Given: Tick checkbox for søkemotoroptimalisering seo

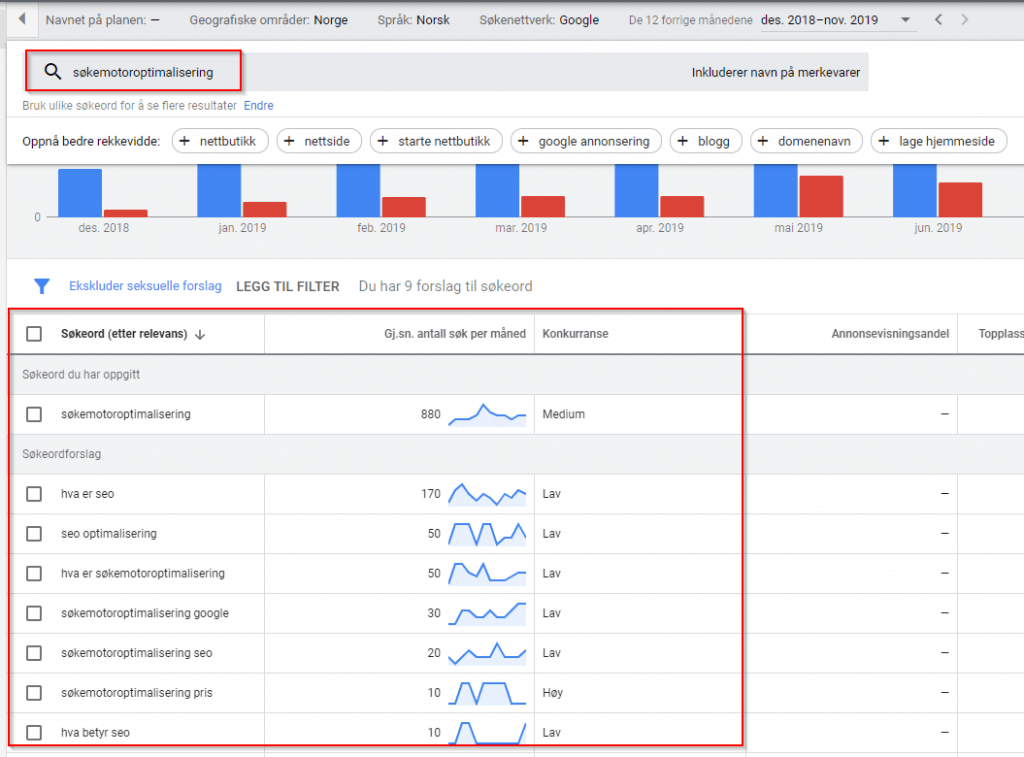Looking at the screenshot, I should click(34, 653).
